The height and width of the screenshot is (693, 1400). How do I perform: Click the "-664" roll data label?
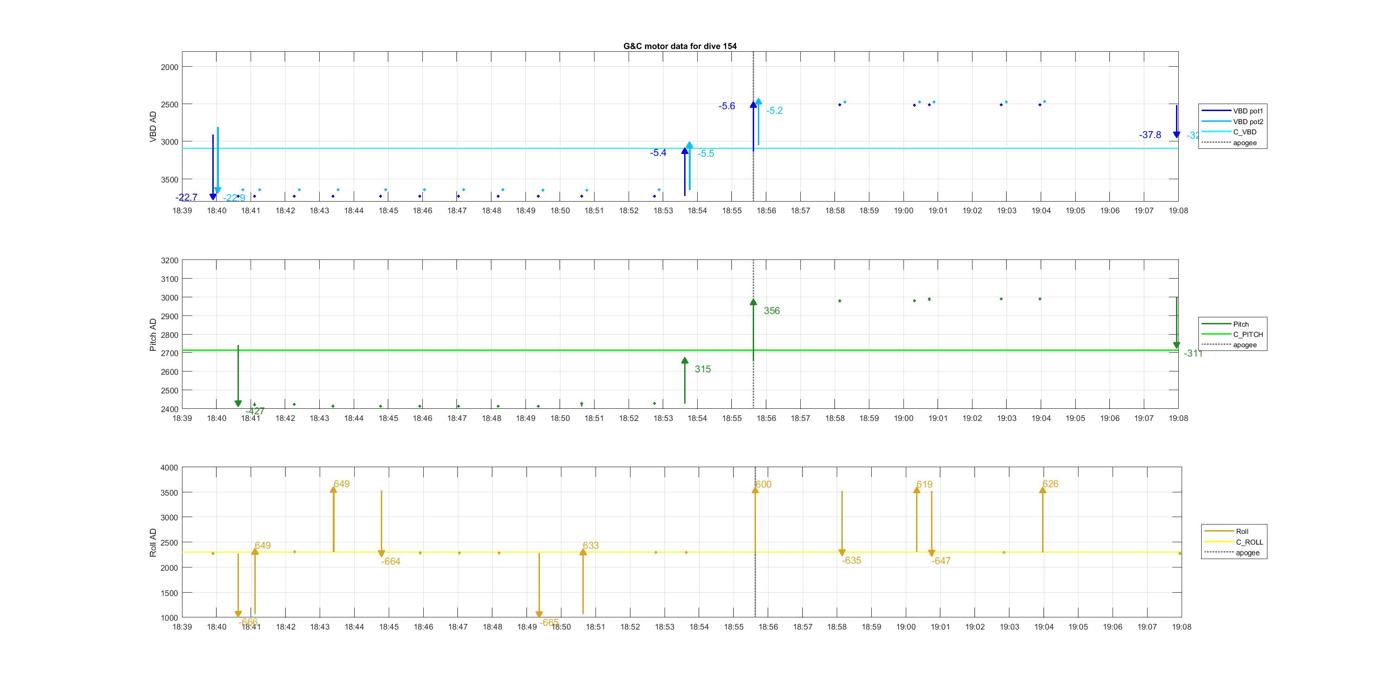391,561
